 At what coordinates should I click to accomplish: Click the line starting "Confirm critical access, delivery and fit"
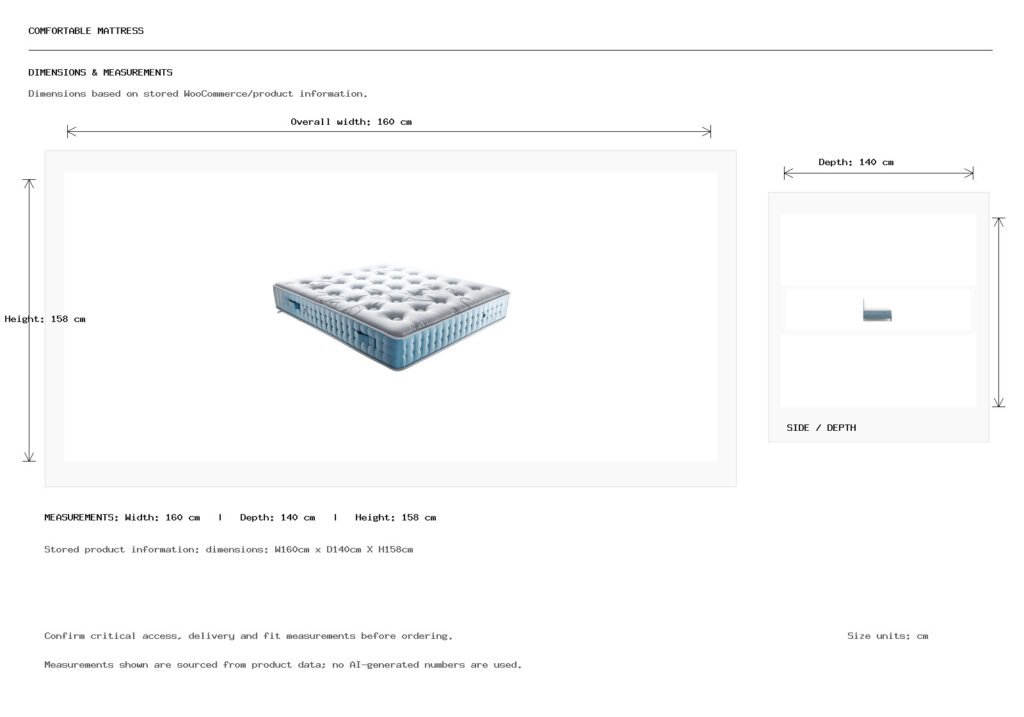pos(248,635)
